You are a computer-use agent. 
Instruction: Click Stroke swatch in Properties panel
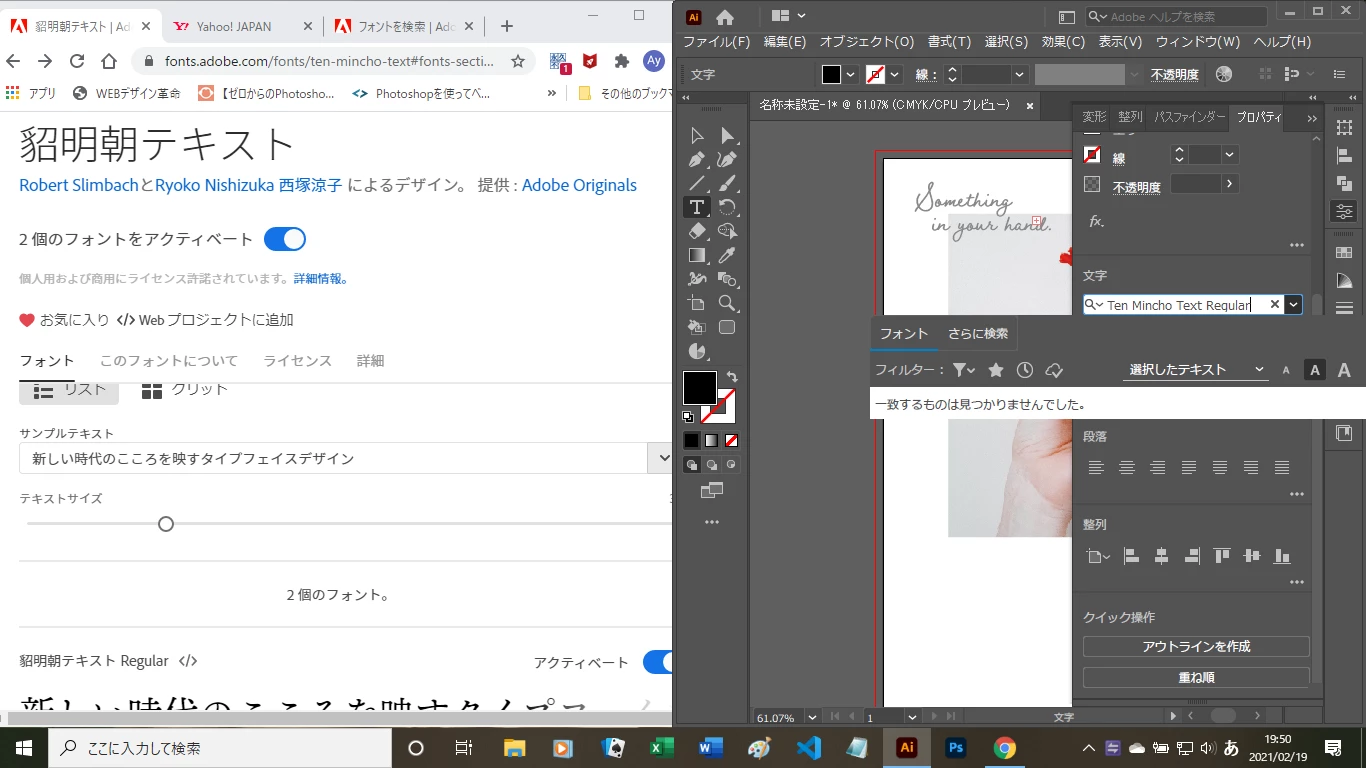point(1093,155)
